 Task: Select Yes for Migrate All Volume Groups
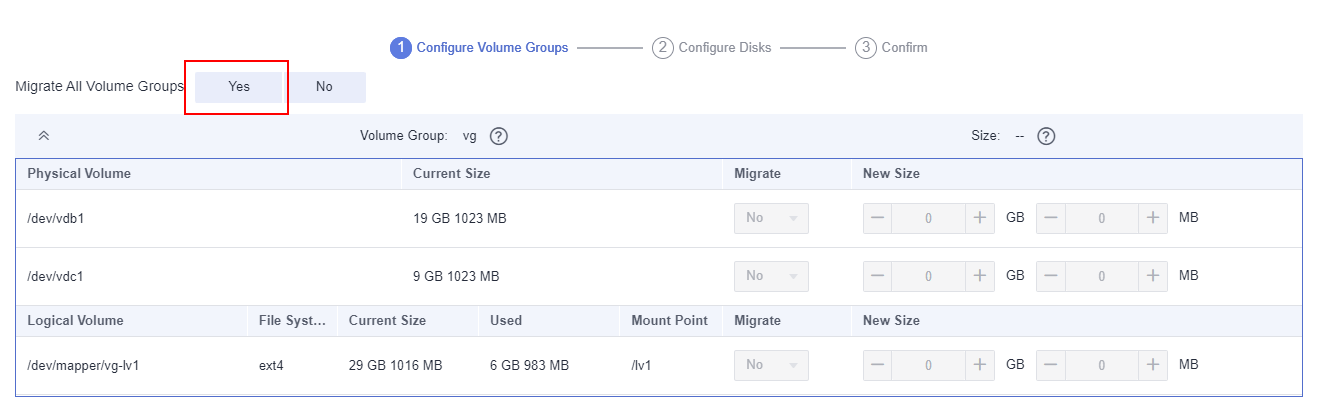239,87
